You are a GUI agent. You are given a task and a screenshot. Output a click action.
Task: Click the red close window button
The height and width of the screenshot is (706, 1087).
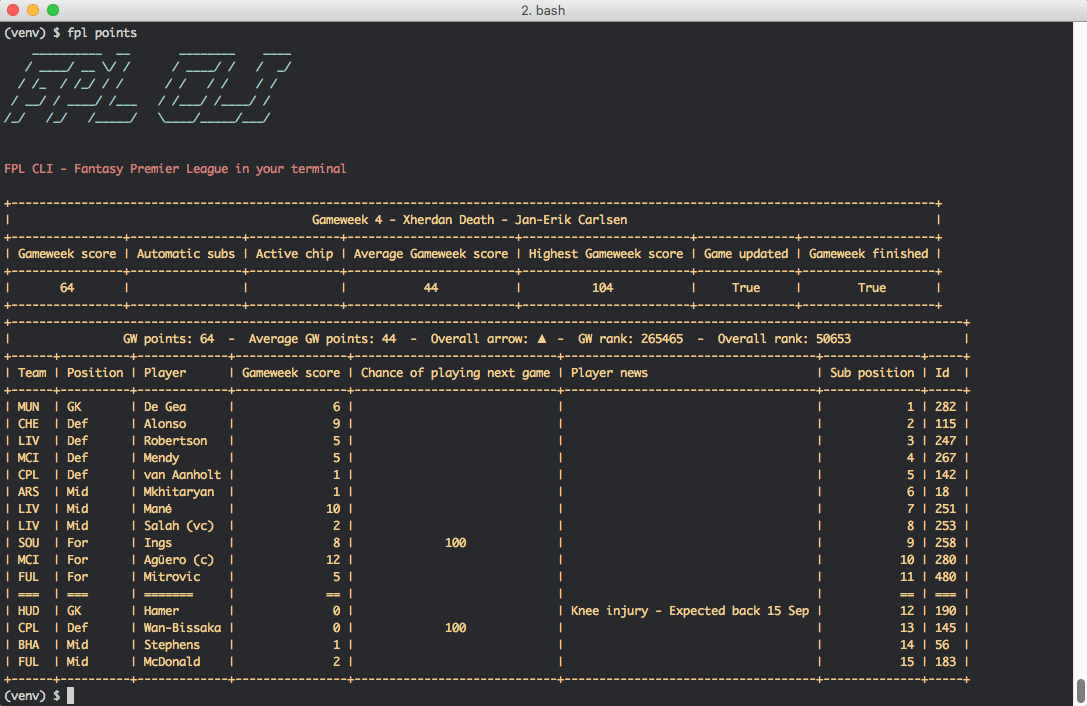(12, 10)
